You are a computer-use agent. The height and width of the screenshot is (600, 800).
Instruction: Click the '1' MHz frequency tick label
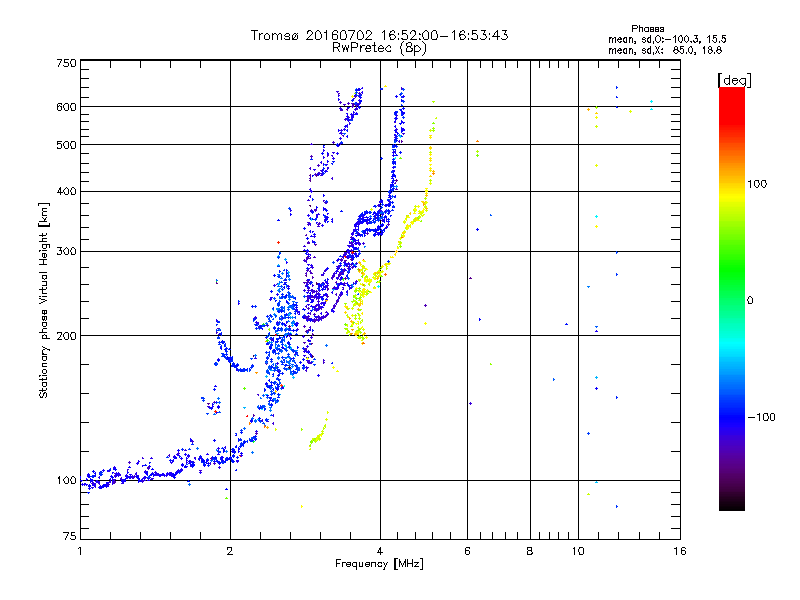80,551
